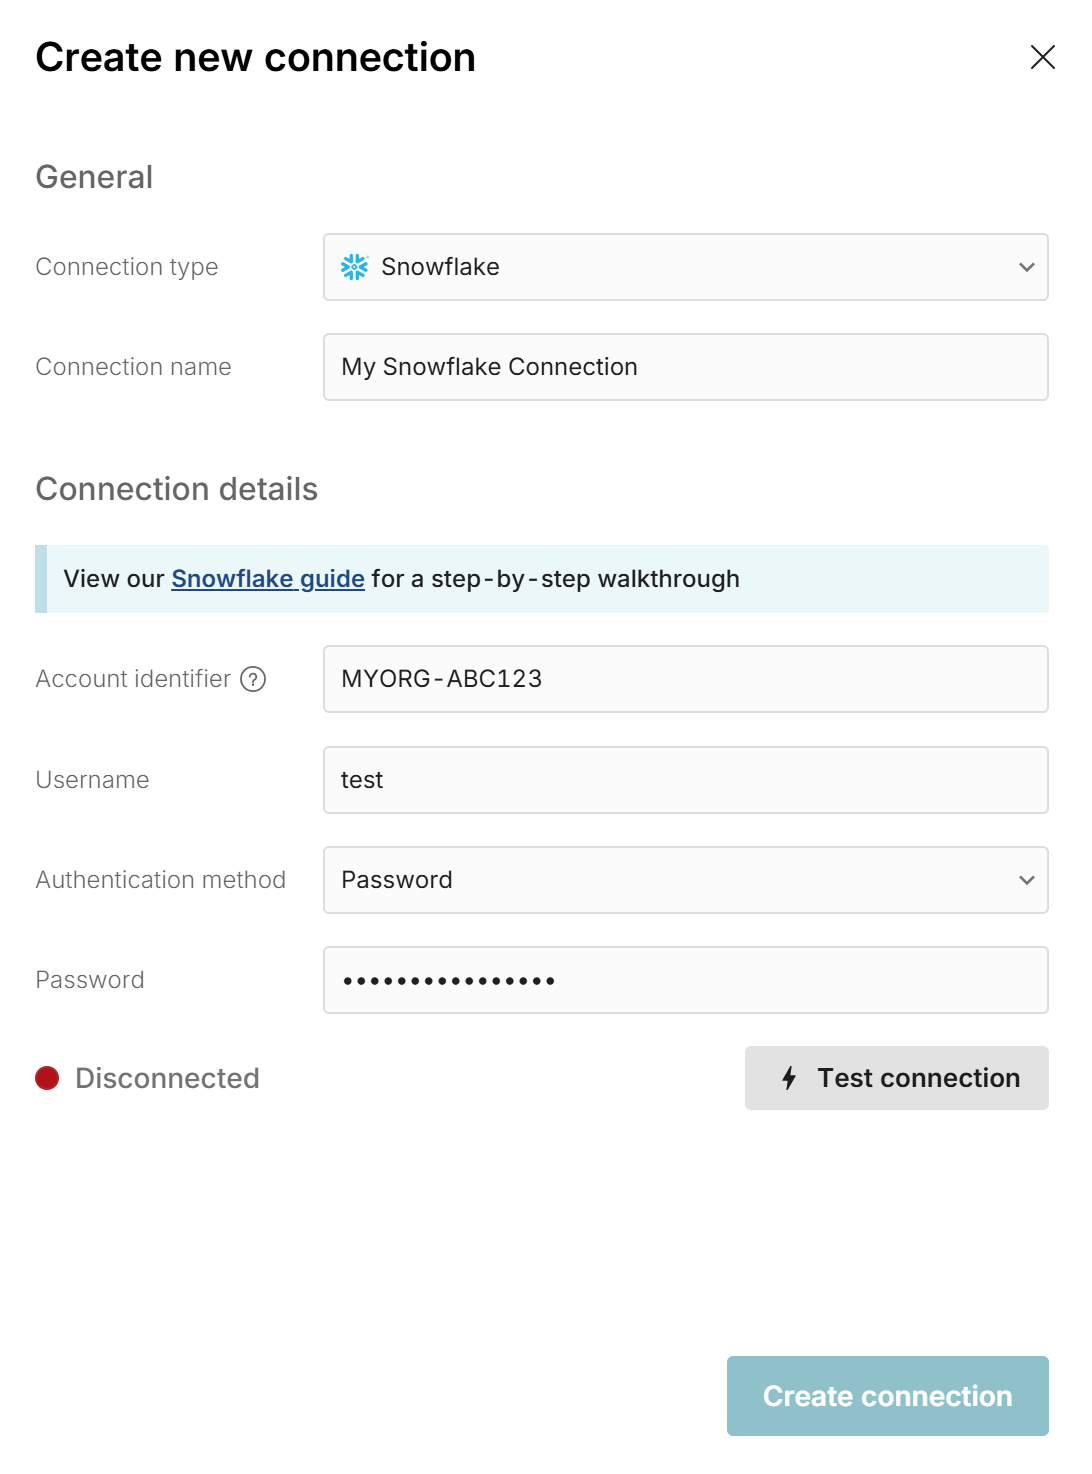Click the red Disconnected status dot
Viewport: 1092px width, 1474px height.
pos(46,1078)
